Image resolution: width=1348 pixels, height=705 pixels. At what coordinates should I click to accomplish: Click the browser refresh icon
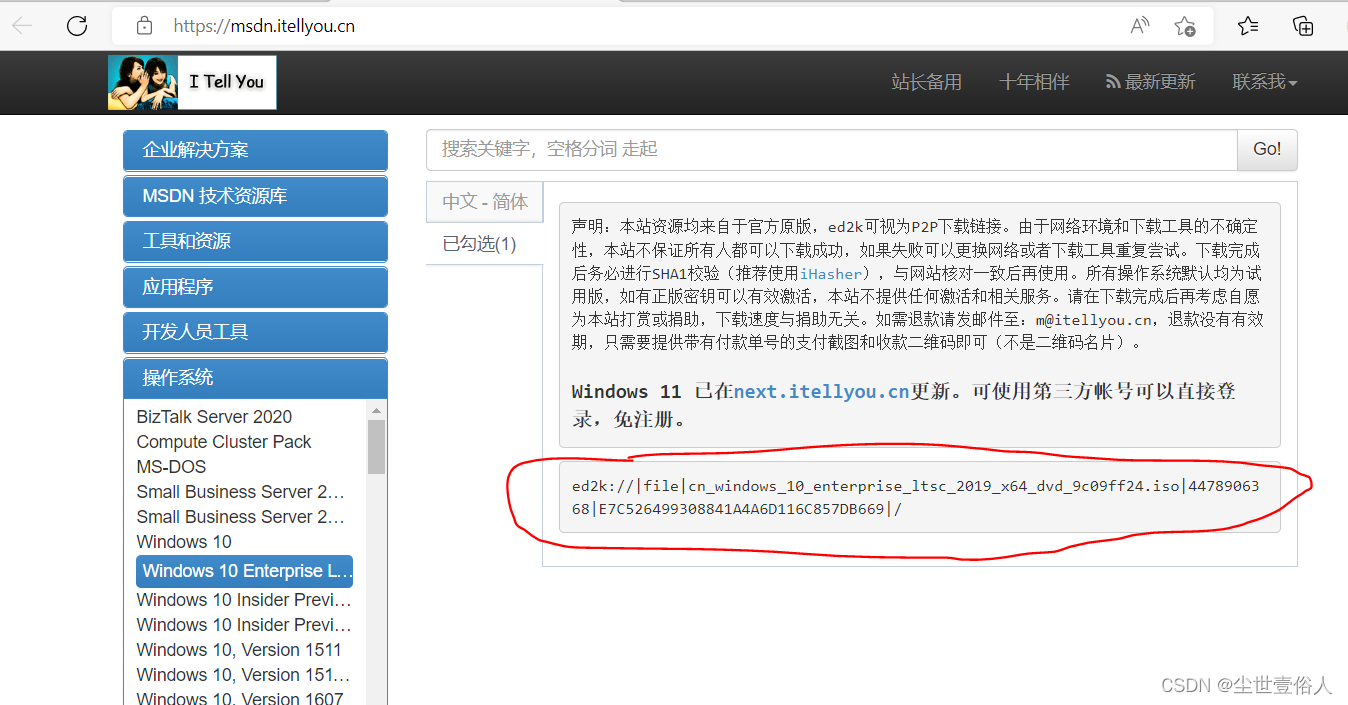point(77,26)
